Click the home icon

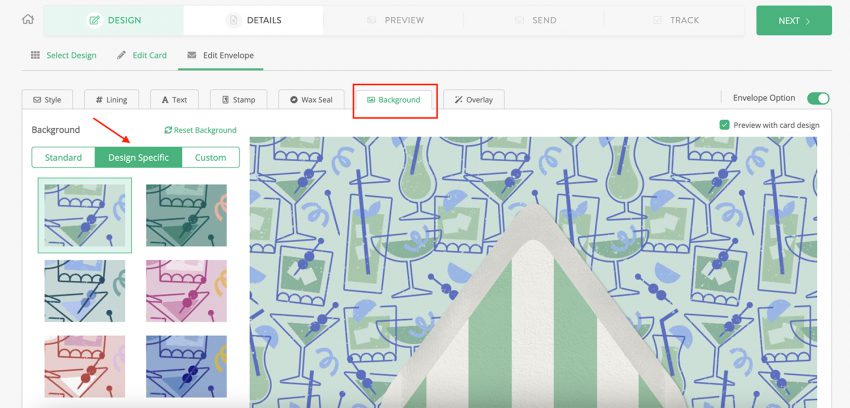pyautogui.click(x=28, y=20)
